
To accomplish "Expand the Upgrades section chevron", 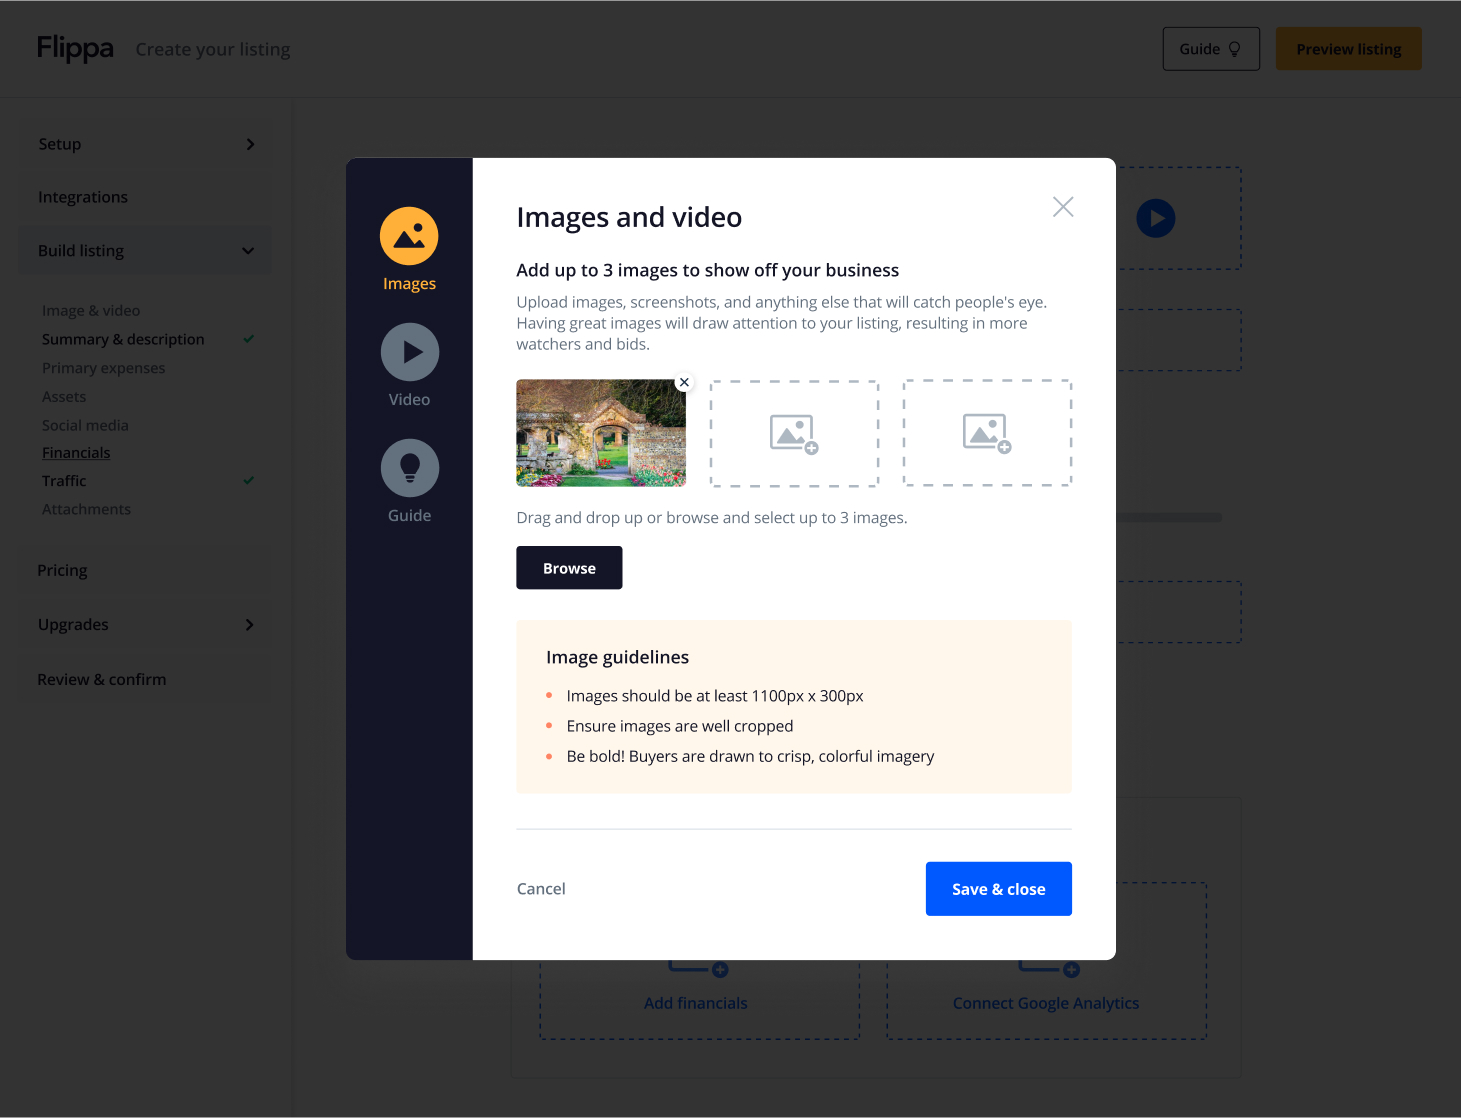I will pos(250,625).
